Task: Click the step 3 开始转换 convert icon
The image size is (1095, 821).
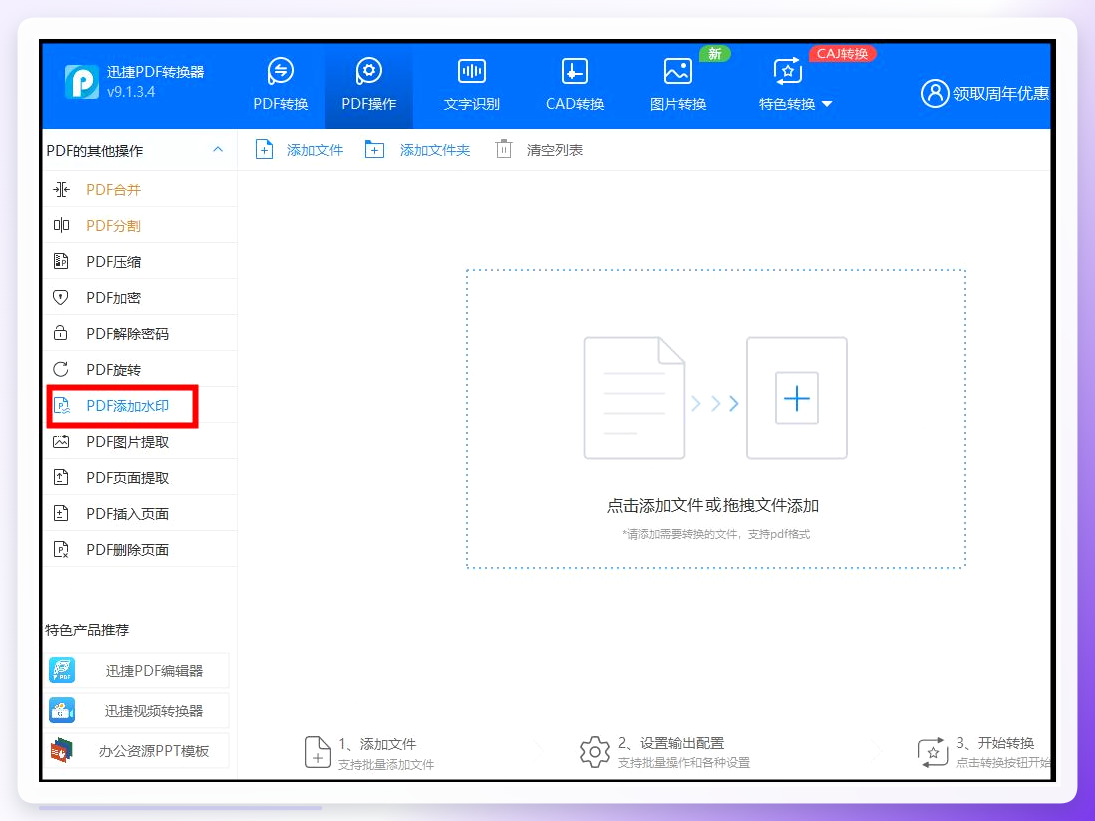Action: coord(933,753)
